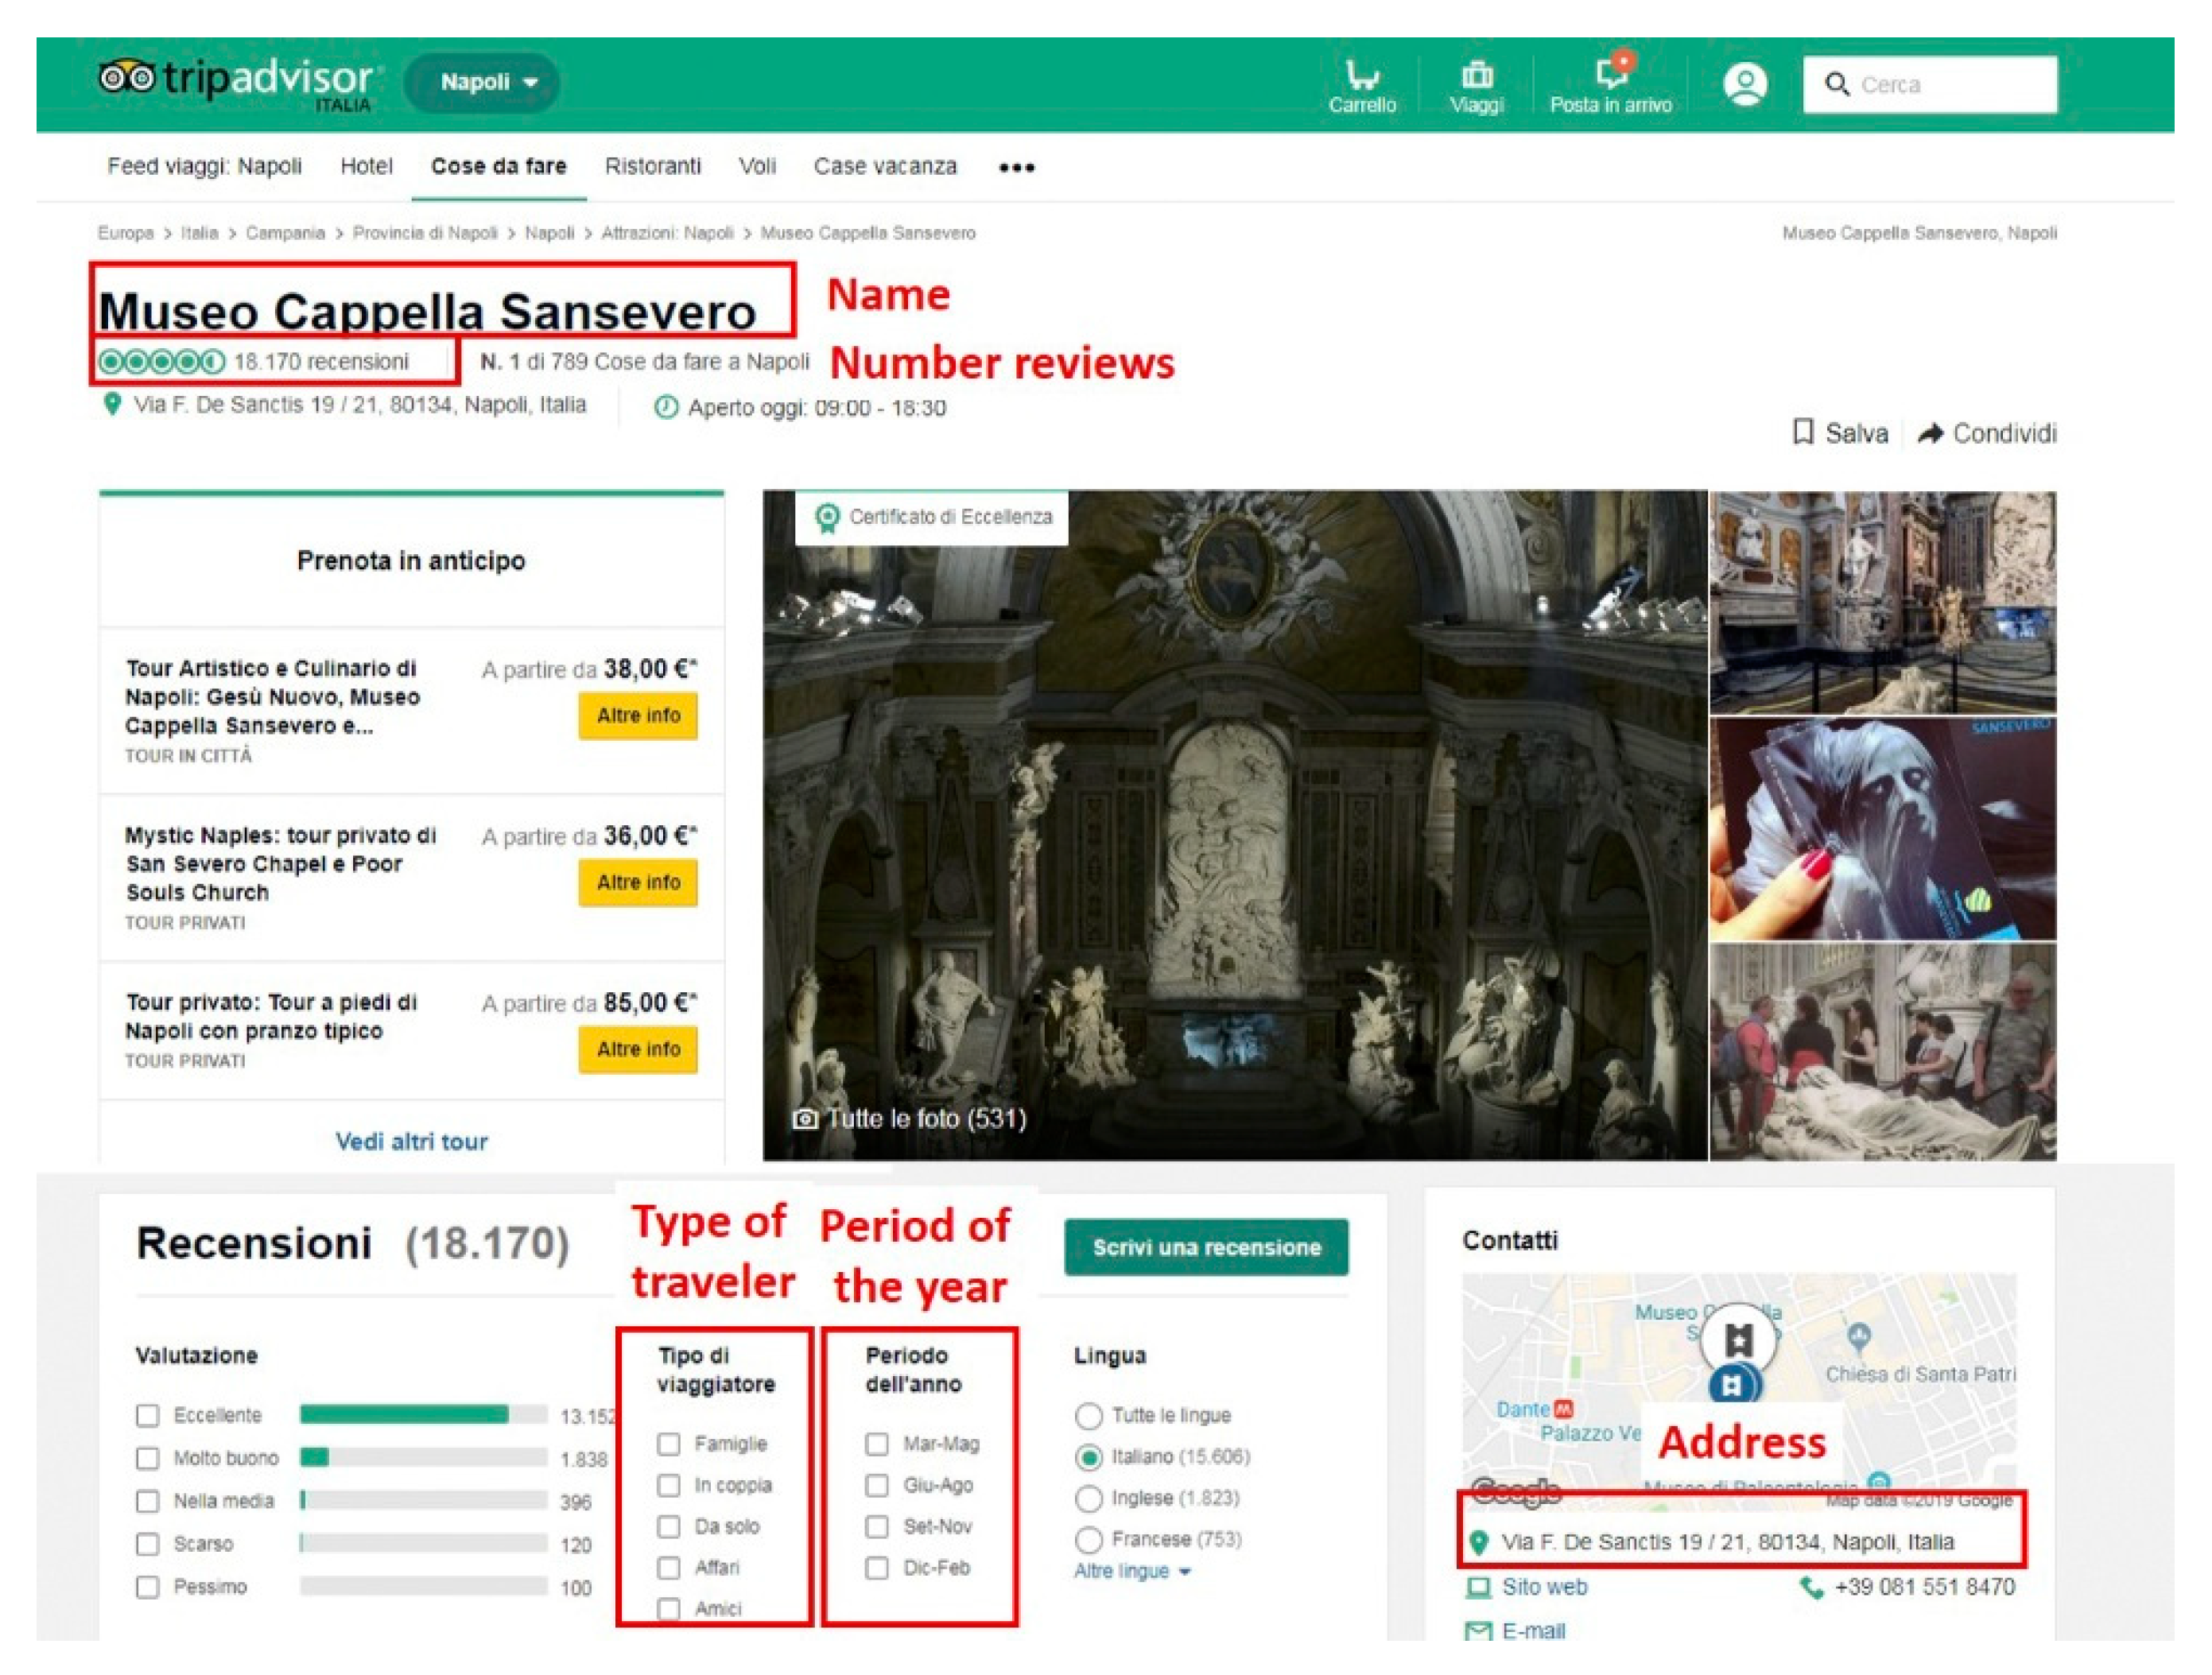Open the three-dots more menu
Screen dimensions: 2212x1675
pos(1016,167)
